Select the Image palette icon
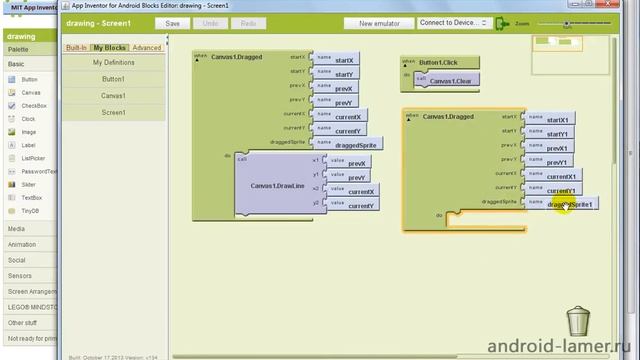Screen dimensions: 640x360 12,132
